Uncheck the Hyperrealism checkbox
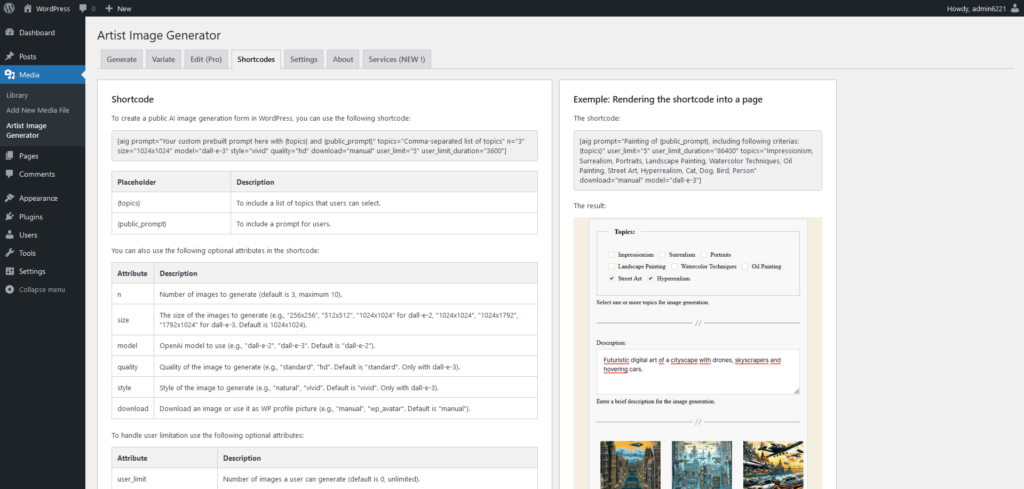 pyautogui.click(x=650, y=278)
